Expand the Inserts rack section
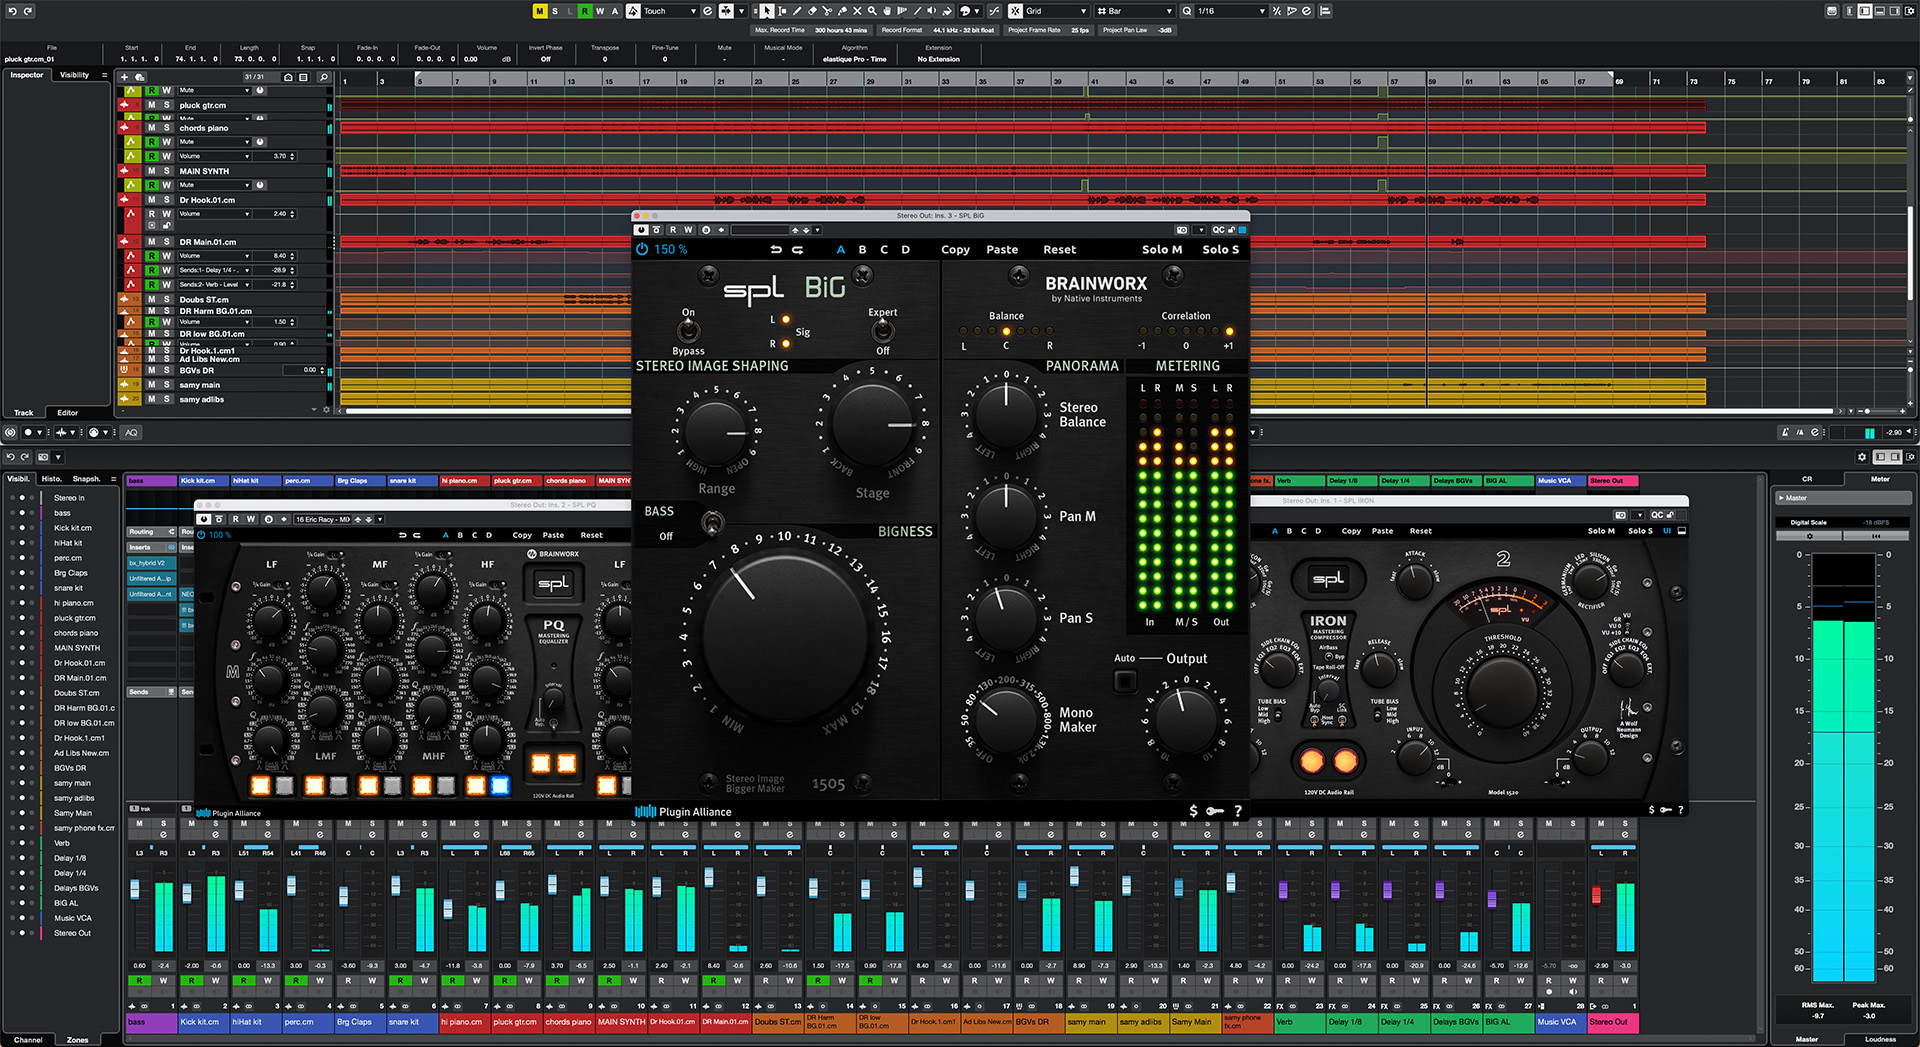 point(151,547)
